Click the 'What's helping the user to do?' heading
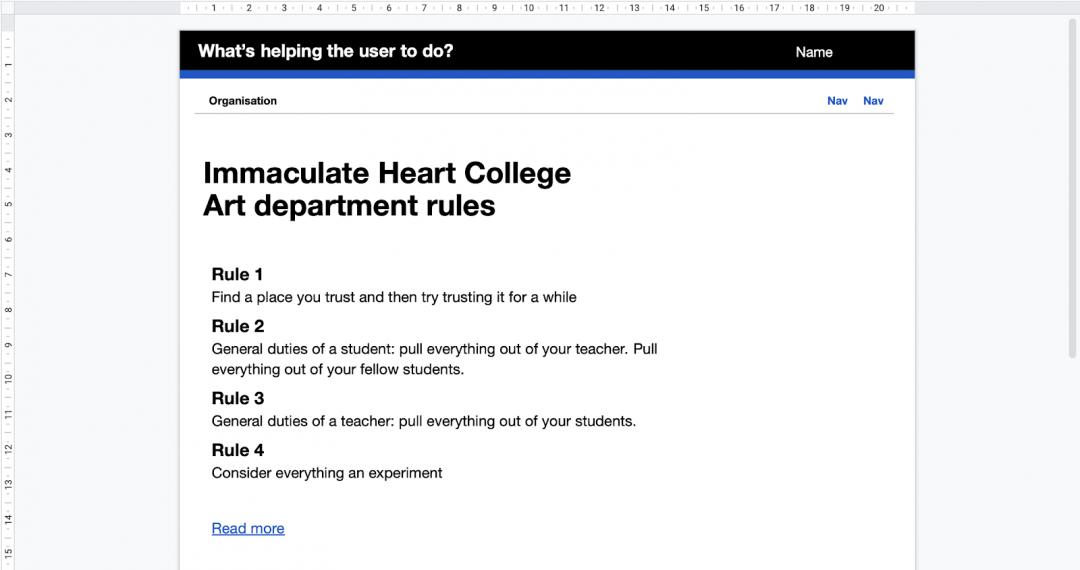1080x570 pixels. pyautogui.click(x=325, y=51)
